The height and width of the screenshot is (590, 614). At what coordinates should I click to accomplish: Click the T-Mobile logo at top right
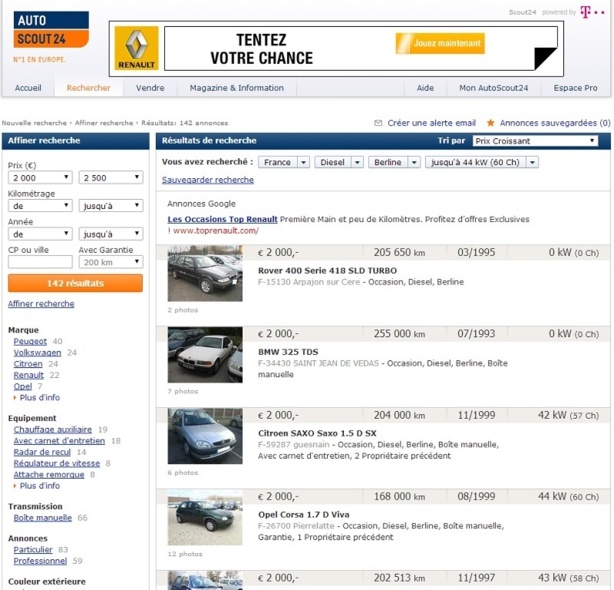598,12
